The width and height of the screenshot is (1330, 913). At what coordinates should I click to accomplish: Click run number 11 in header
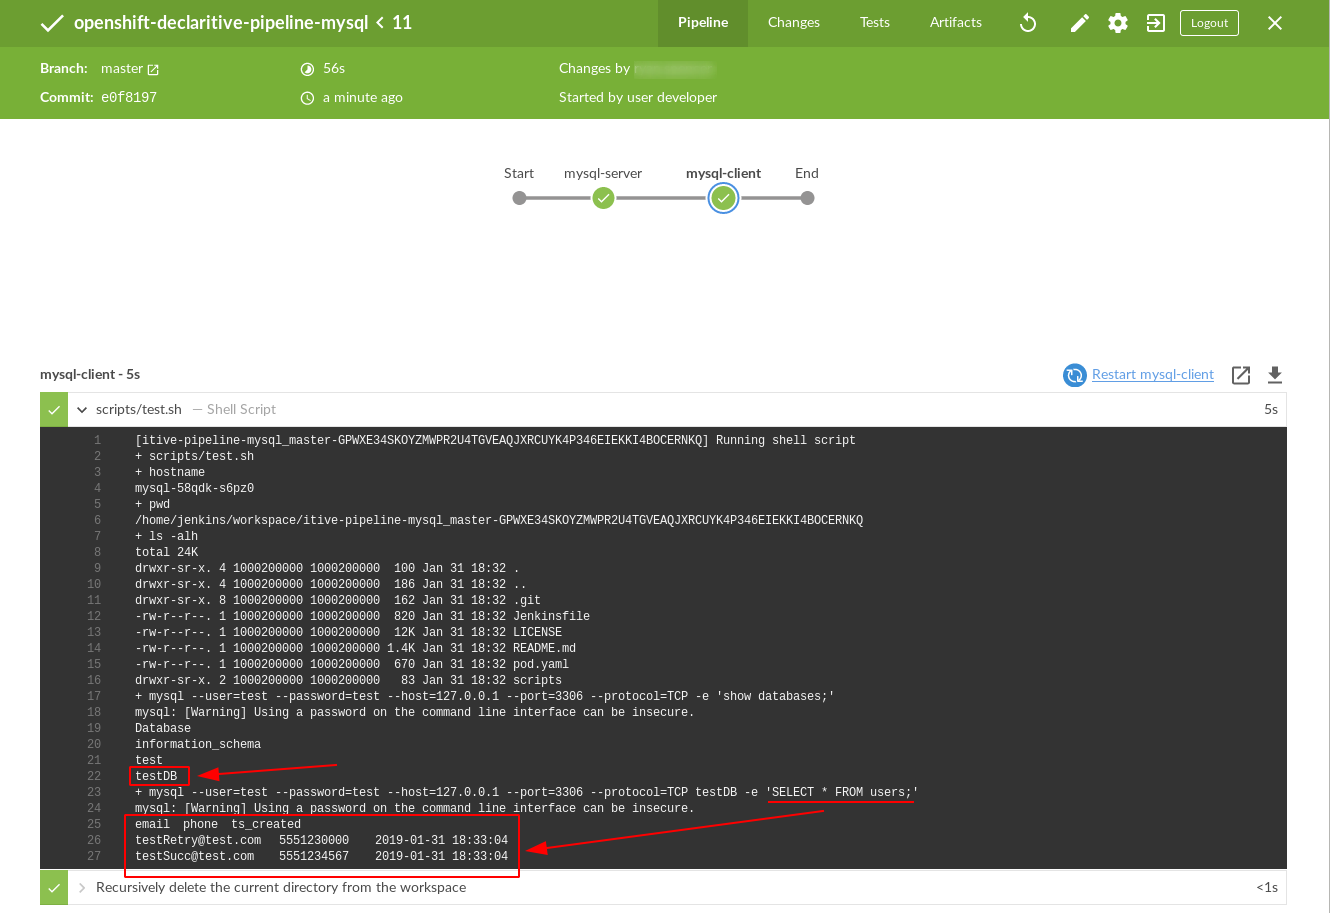click(402, 23)
